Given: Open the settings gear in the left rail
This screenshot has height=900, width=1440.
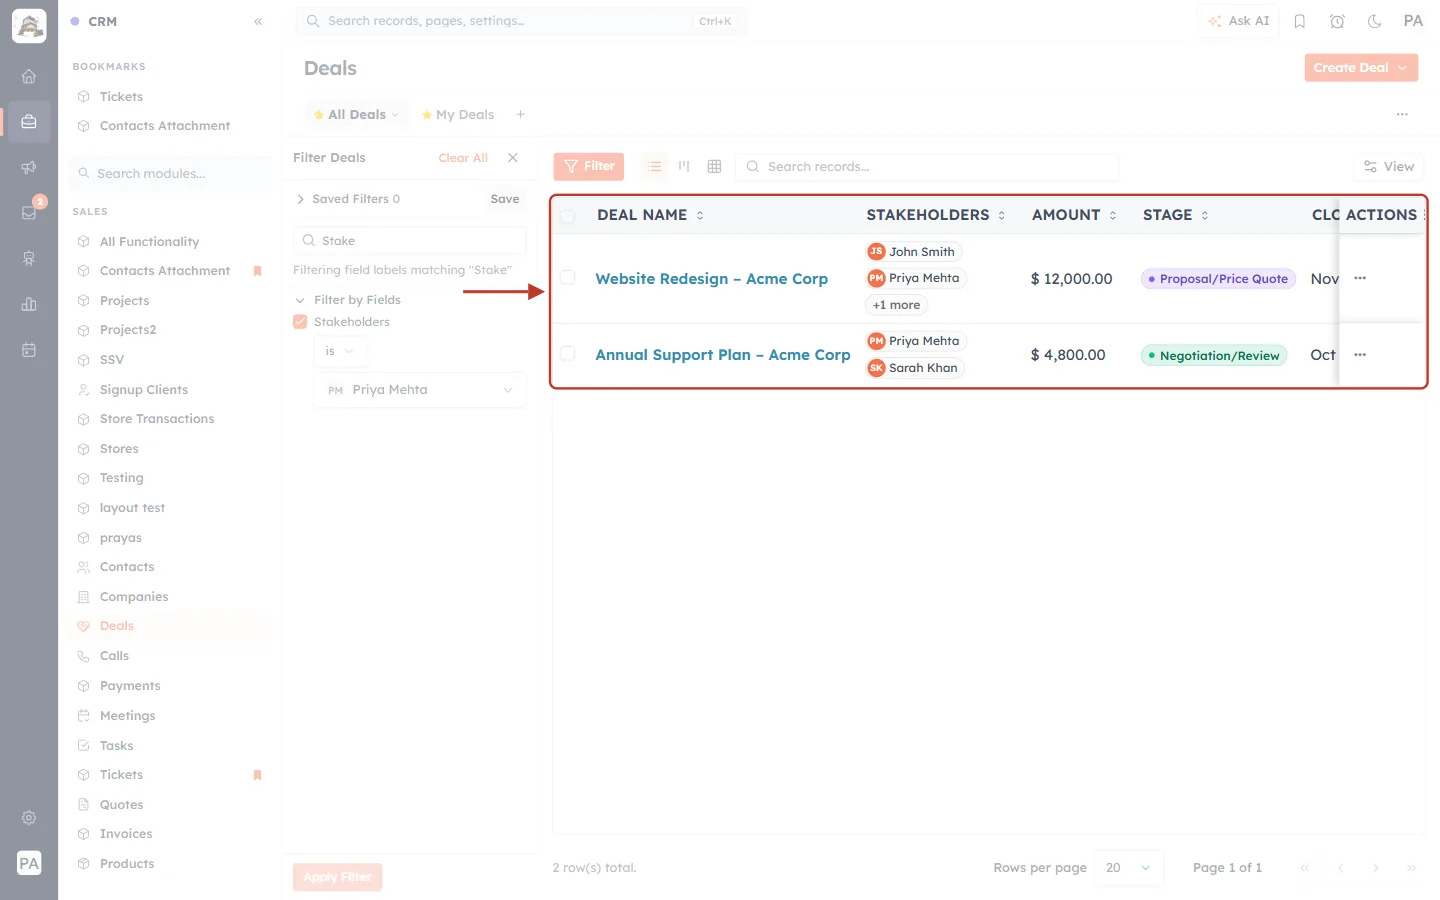Looking at the screenshot, I should tap(29, 818).
